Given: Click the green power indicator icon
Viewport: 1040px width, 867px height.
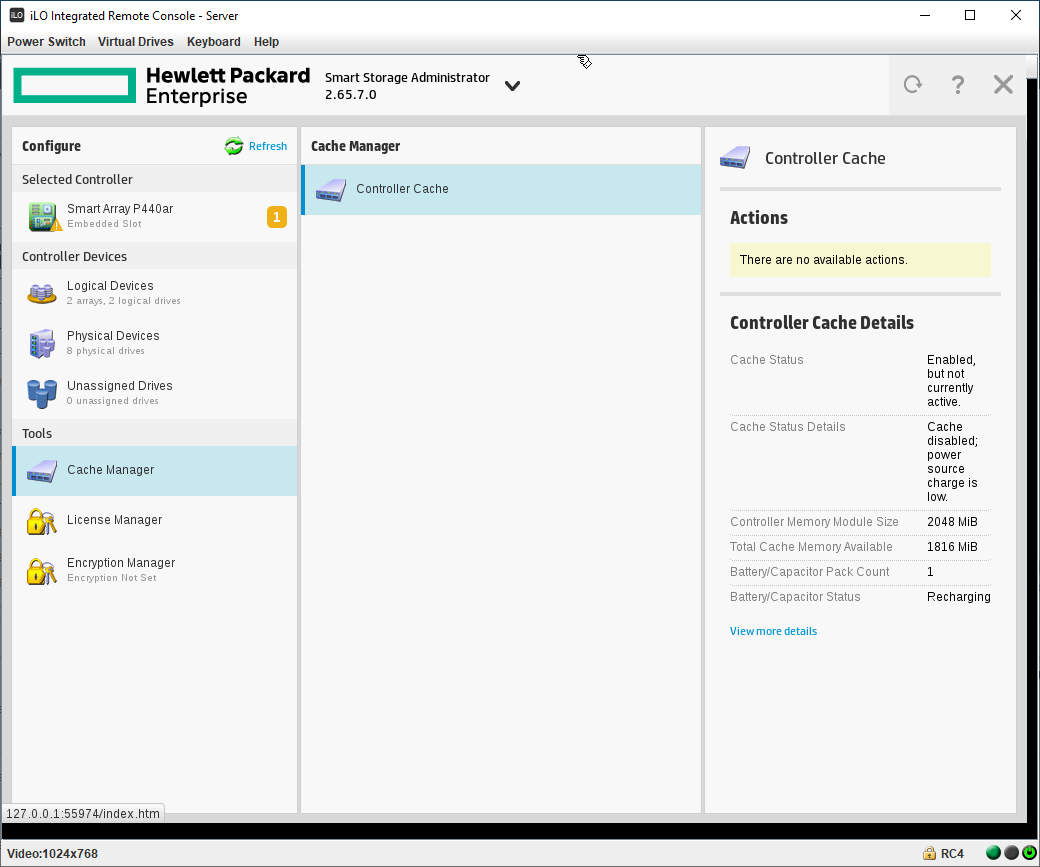Looking at the screenshot, I should click(1029, 853).
